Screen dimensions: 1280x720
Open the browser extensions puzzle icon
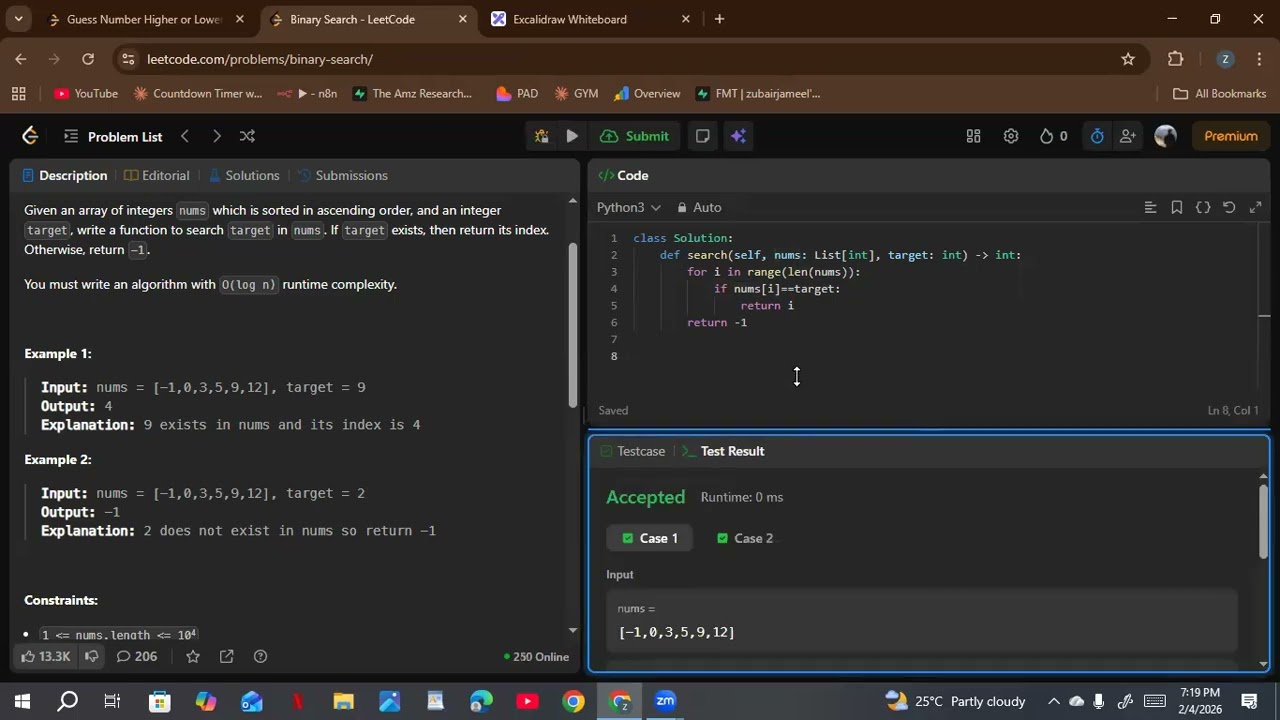[x=1176, y=59]
